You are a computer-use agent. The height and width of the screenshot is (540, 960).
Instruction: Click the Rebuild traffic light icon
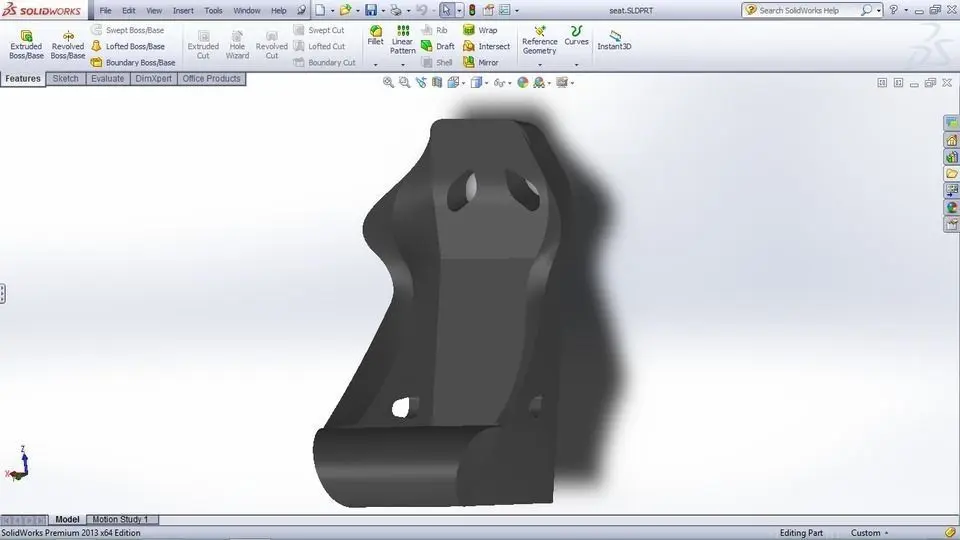coord(472,10)
